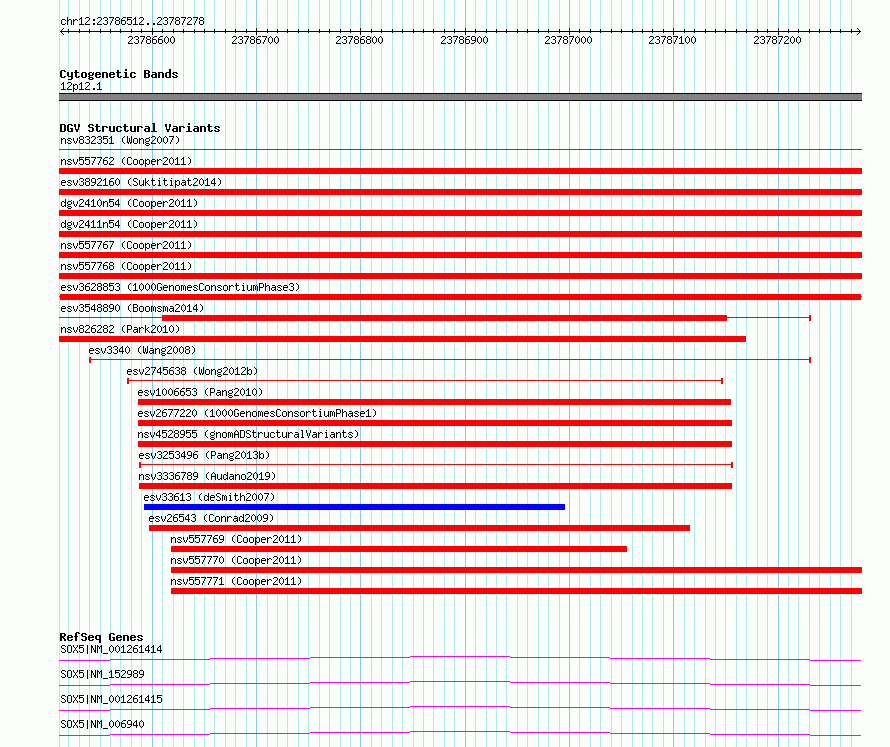Click the nsv832351 (Wong2007) variant label
This screenshot has height=747, width=890.
(x=120, y=140)
